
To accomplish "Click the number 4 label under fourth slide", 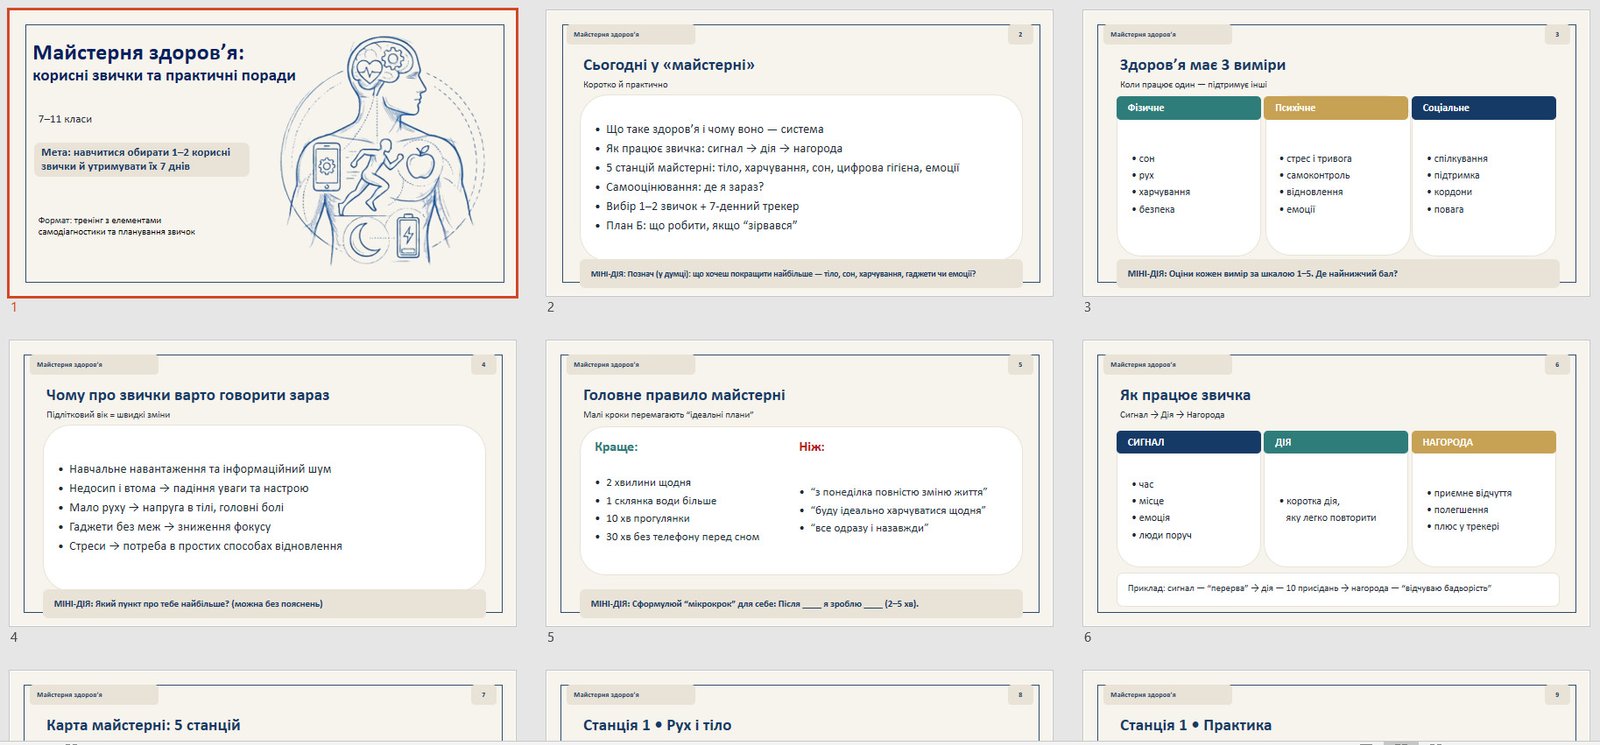I will tap(14, 637).
